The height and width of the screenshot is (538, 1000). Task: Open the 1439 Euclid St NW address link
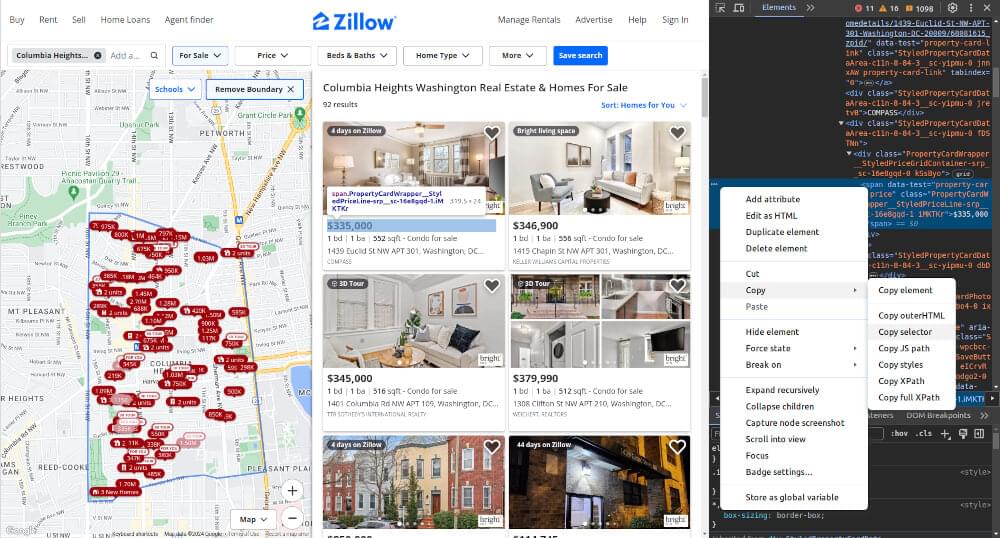405,251
